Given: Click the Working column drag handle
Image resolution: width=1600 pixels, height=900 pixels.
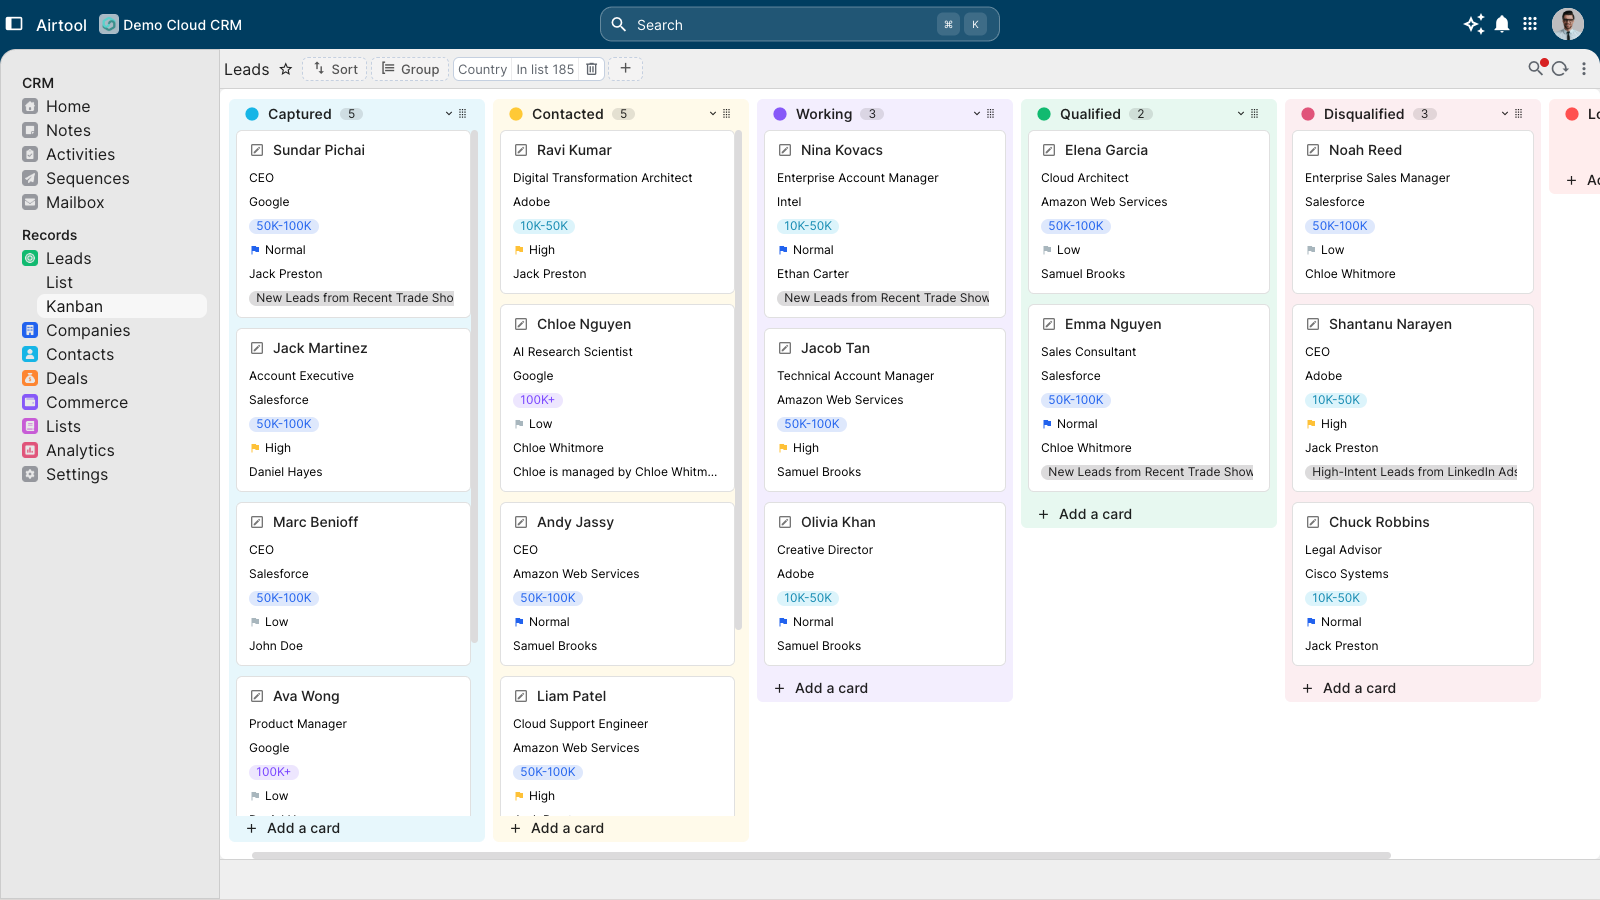Looking at the screenshot, I should click(x=991, y=114).
